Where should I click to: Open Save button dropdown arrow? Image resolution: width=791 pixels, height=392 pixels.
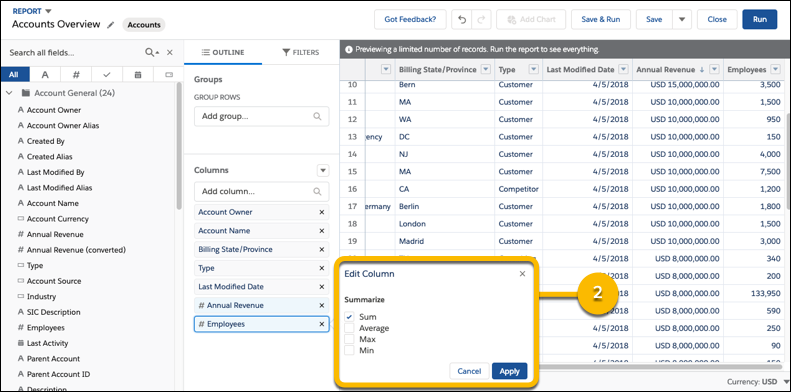click(682, 20)
